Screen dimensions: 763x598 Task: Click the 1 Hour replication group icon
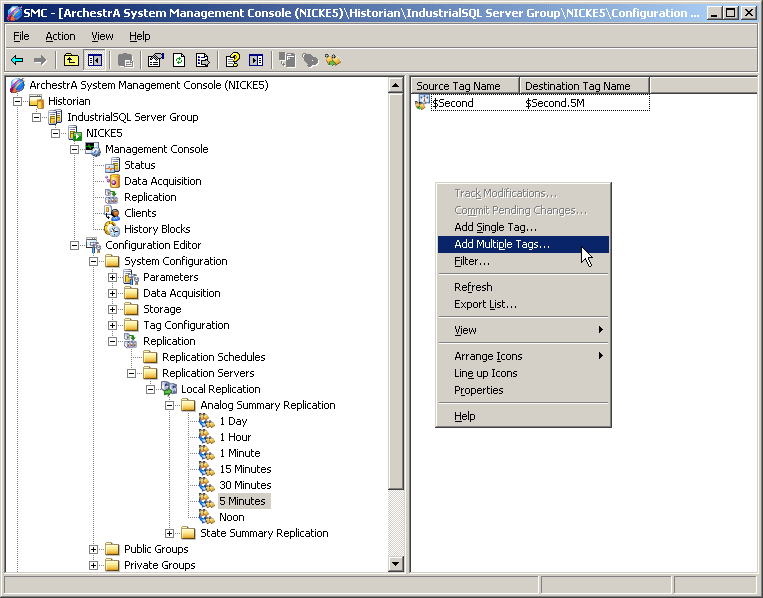pyautogui.click(x=207, y=437)
